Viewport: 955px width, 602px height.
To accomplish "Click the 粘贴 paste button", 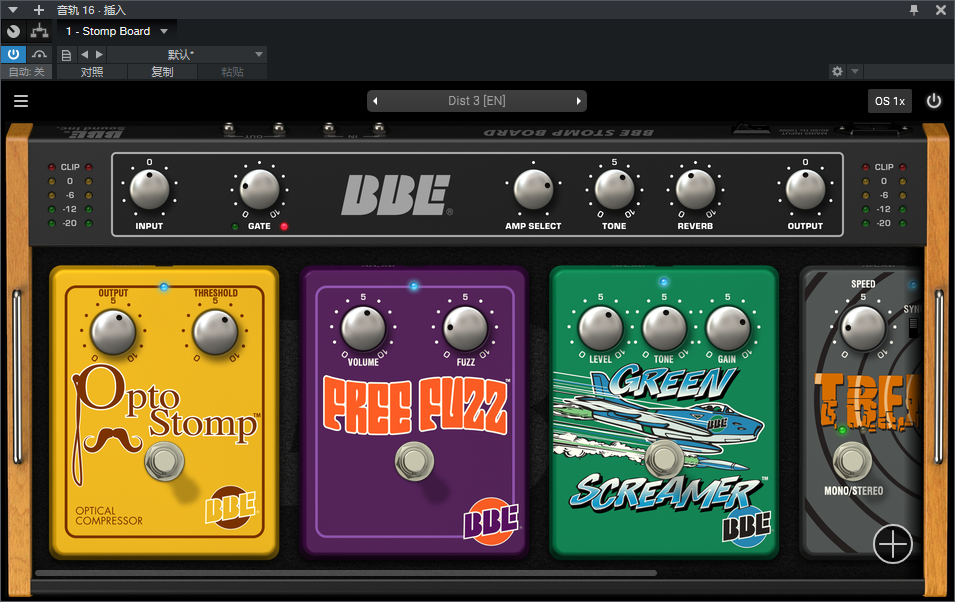I will tap(232, 72).
